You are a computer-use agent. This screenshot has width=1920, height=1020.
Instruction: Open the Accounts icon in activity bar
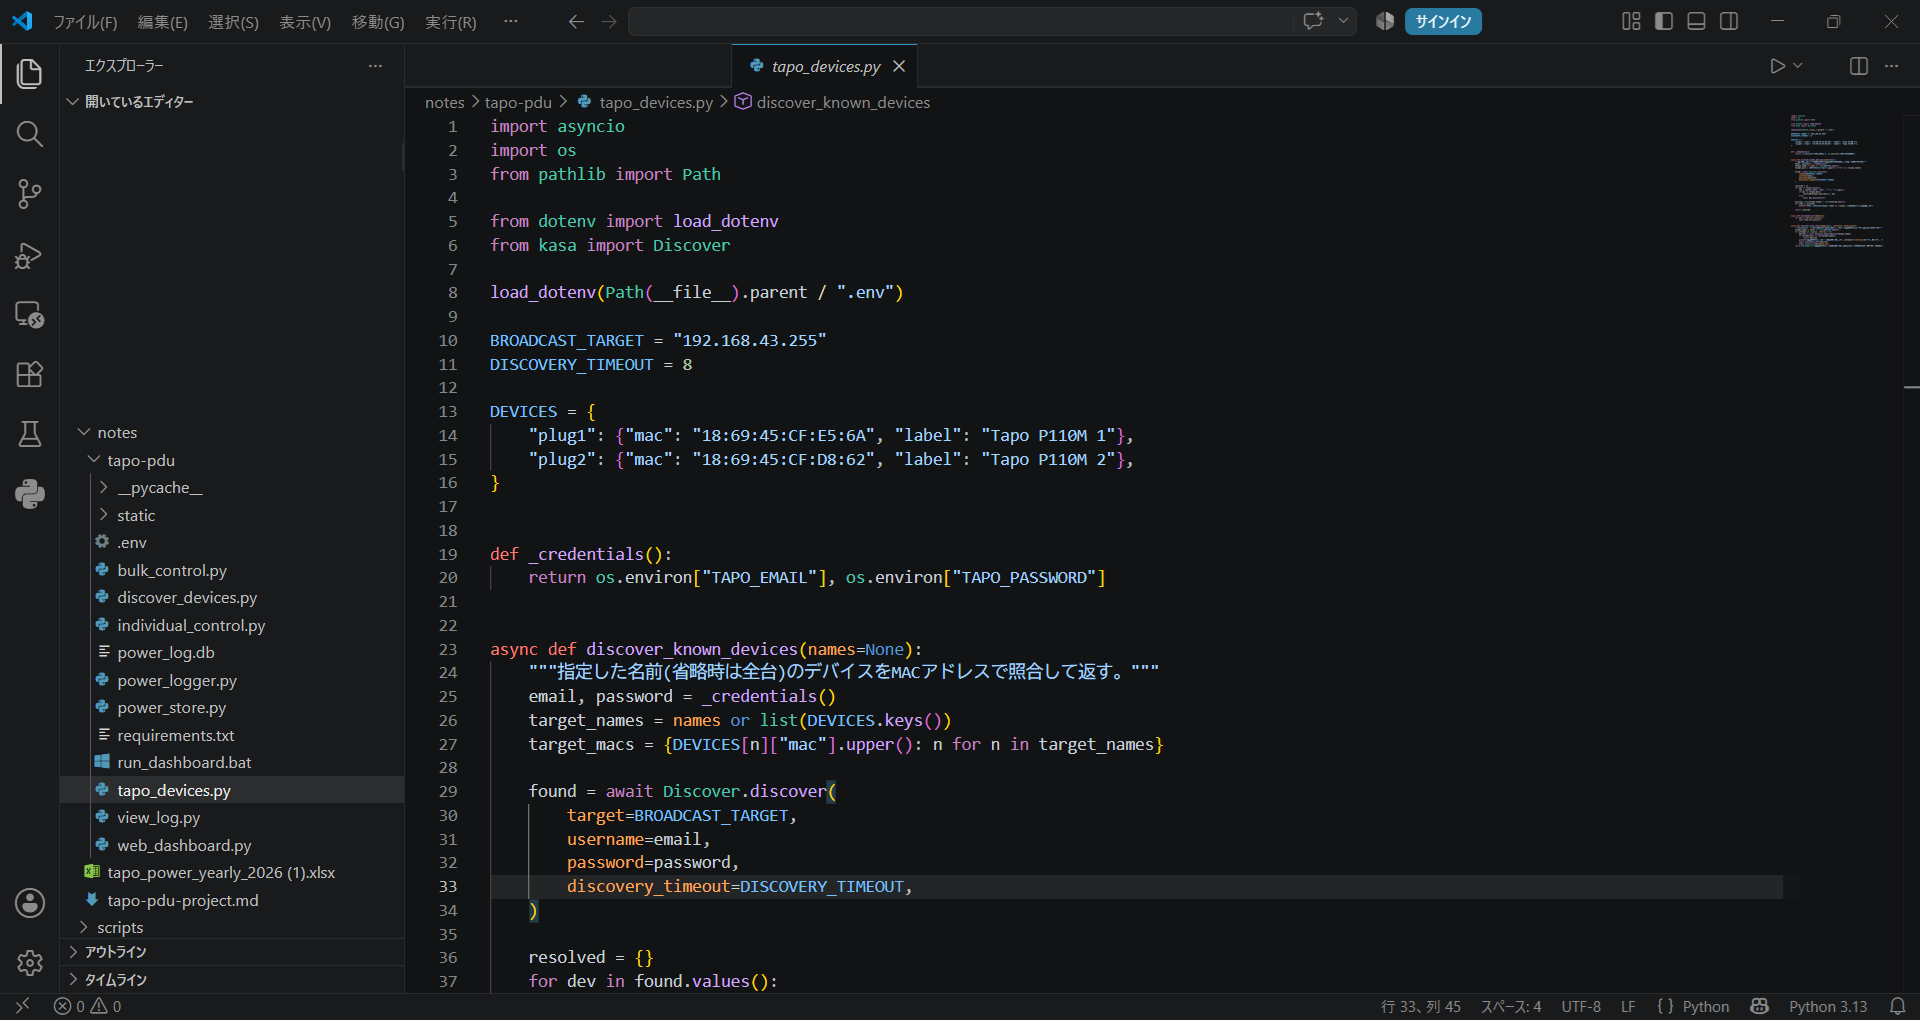[29, 903]
